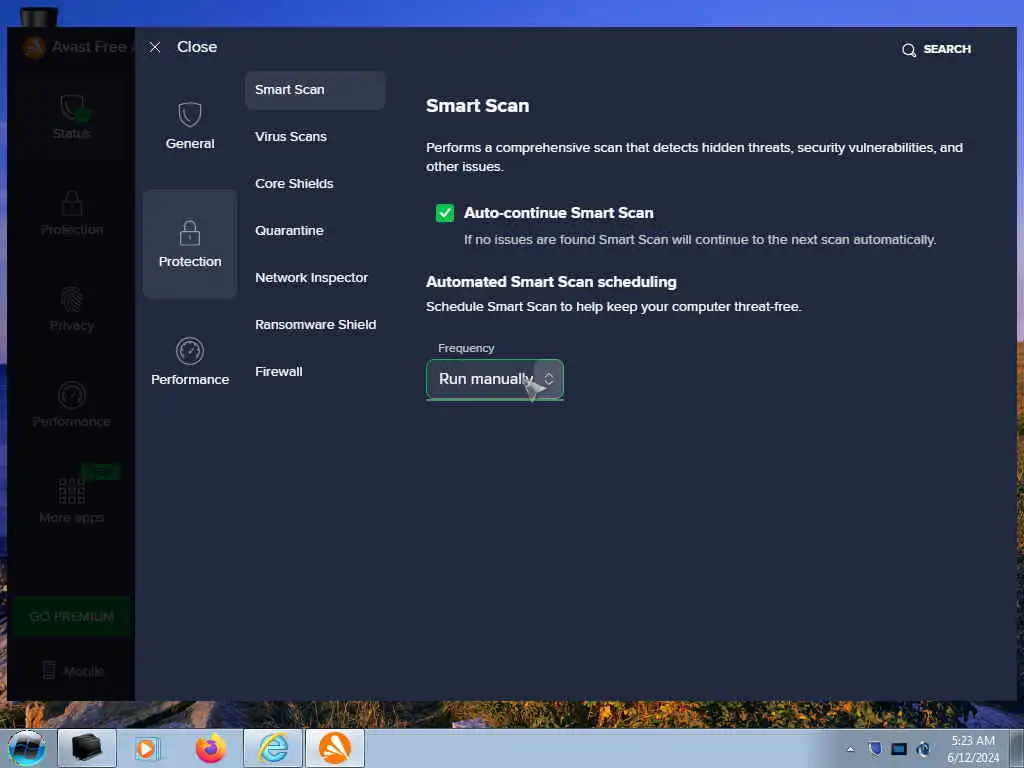Open the General settings category
This screenshot has width=1024, height=768.
190,125
